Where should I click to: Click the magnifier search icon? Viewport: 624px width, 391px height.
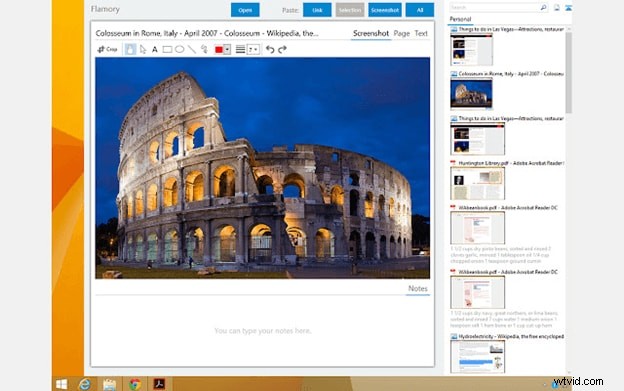[543, 7]
